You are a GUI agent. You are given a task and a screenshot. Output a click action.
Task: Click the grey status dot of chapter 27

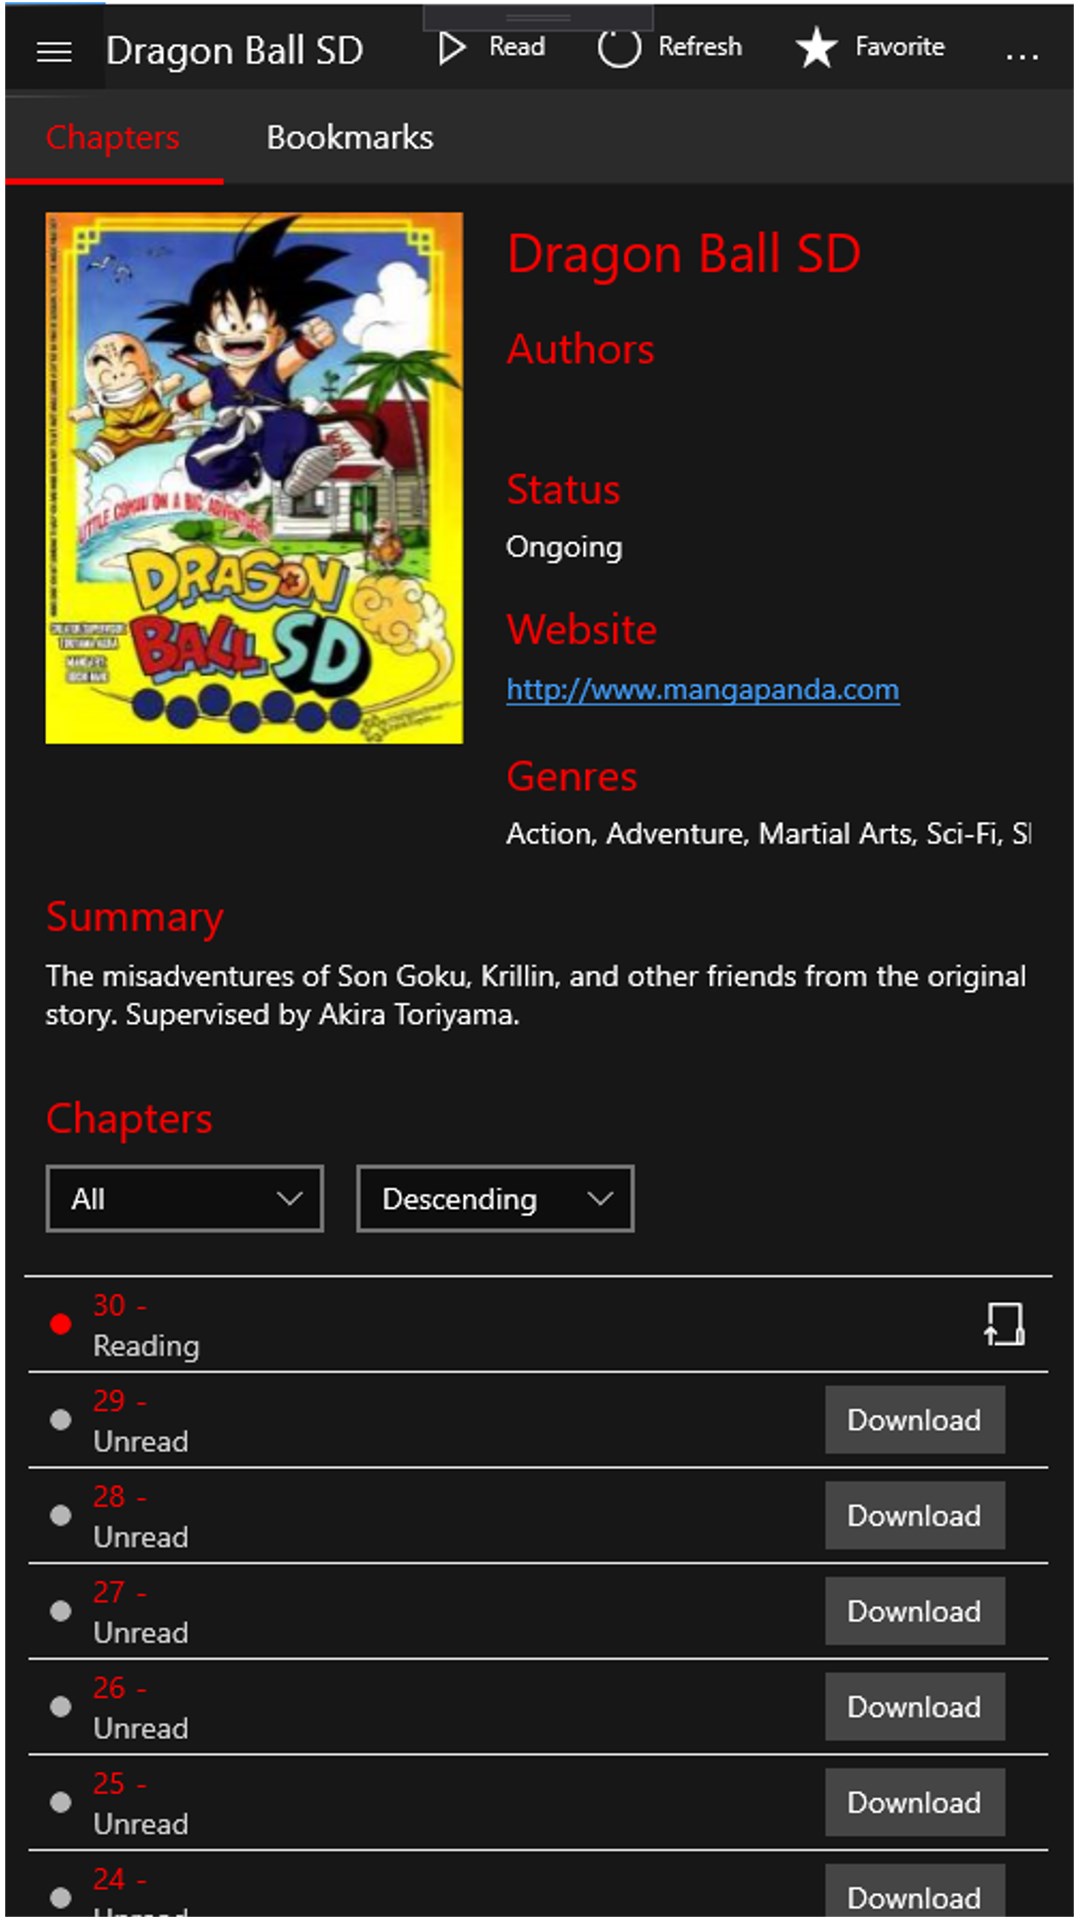coord(60,1611)
